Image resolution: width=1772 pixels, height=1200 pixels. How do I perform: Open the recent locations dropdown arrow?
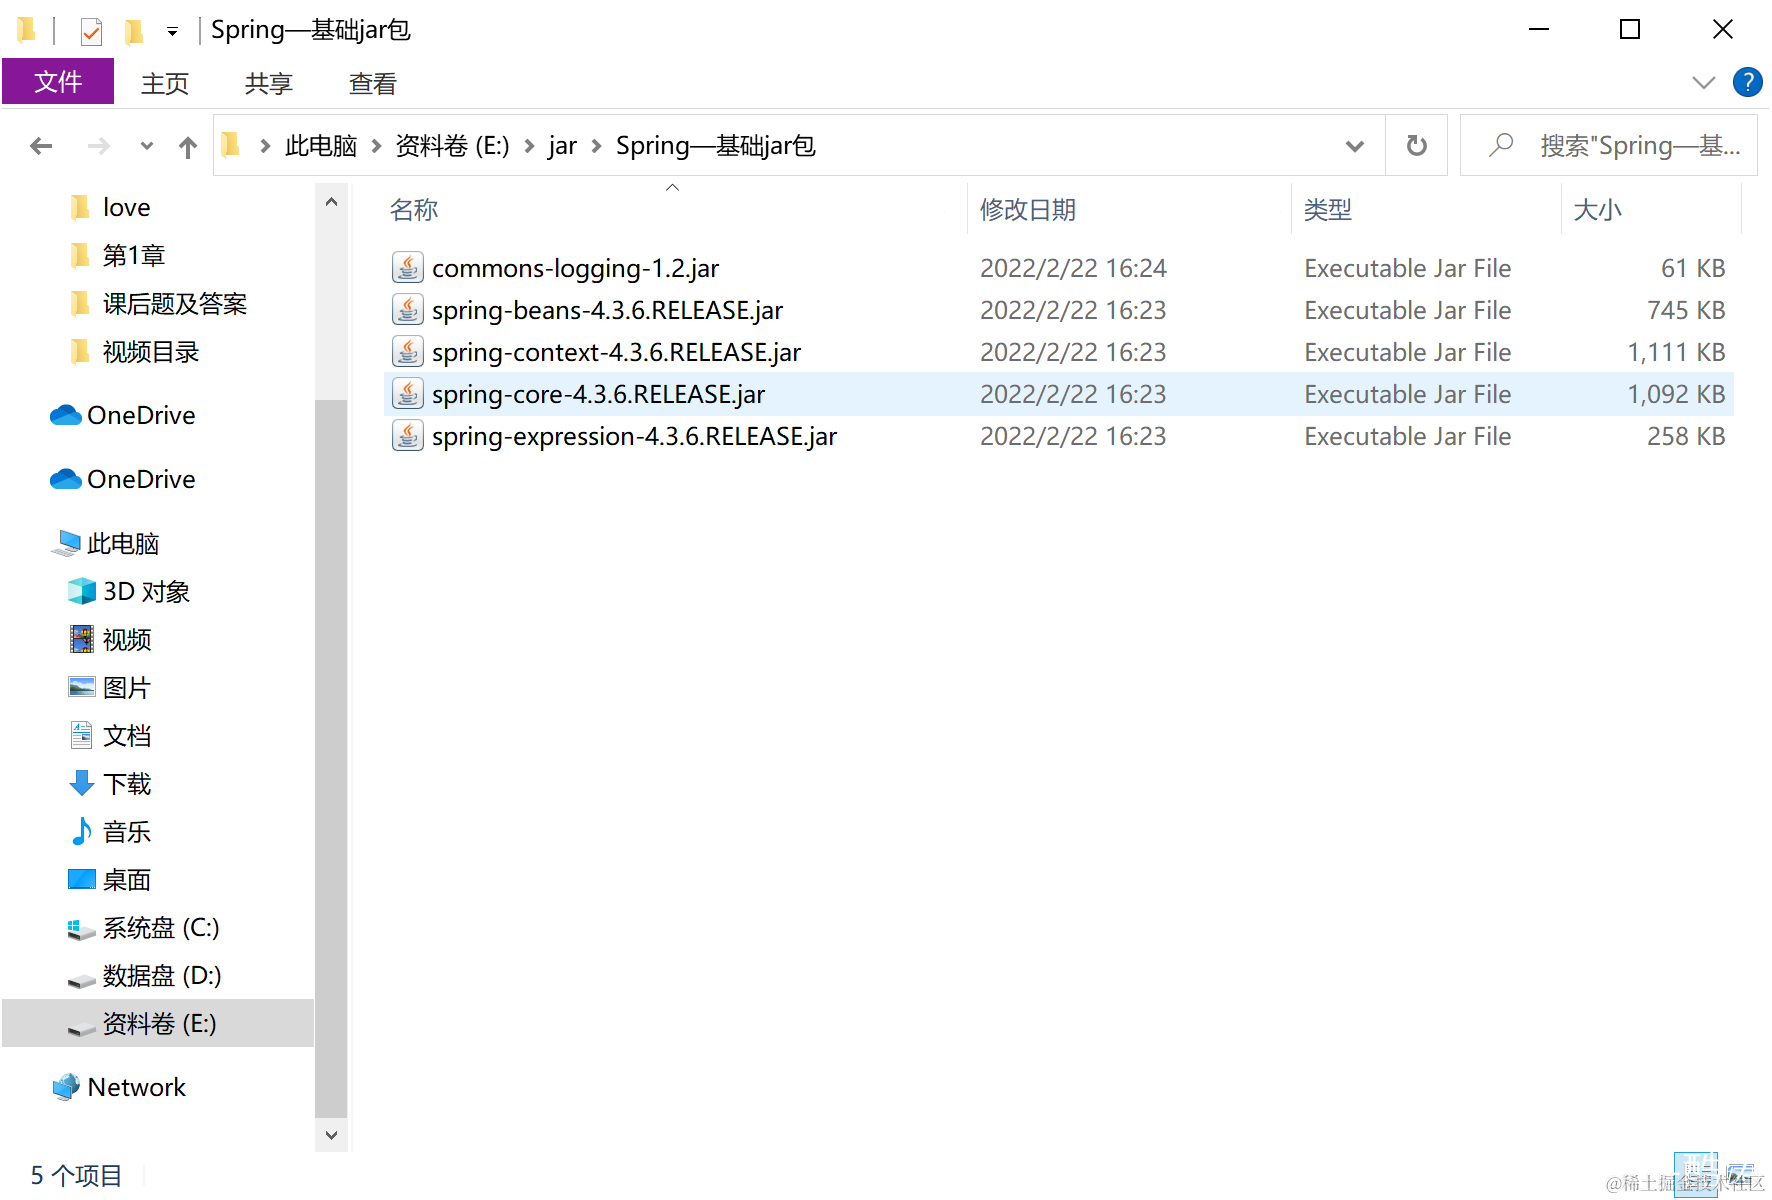[147, 146]
